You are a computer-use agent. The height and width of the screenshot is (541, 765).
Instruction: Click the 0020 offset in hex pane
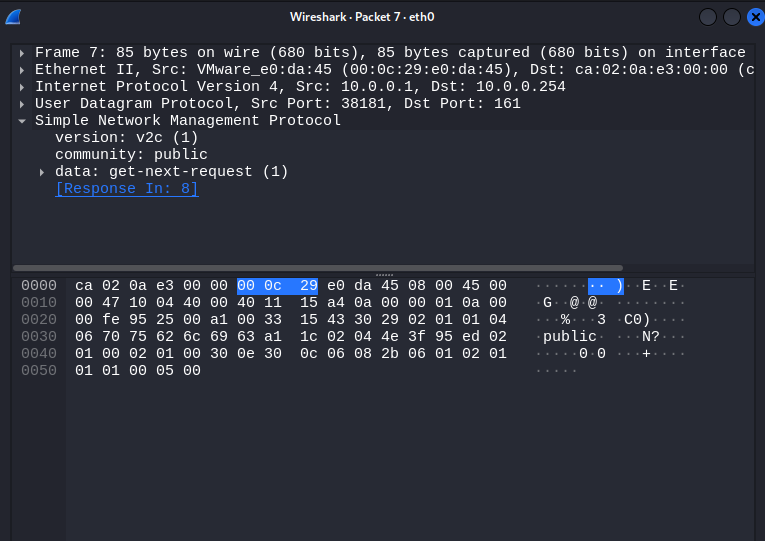39,320
